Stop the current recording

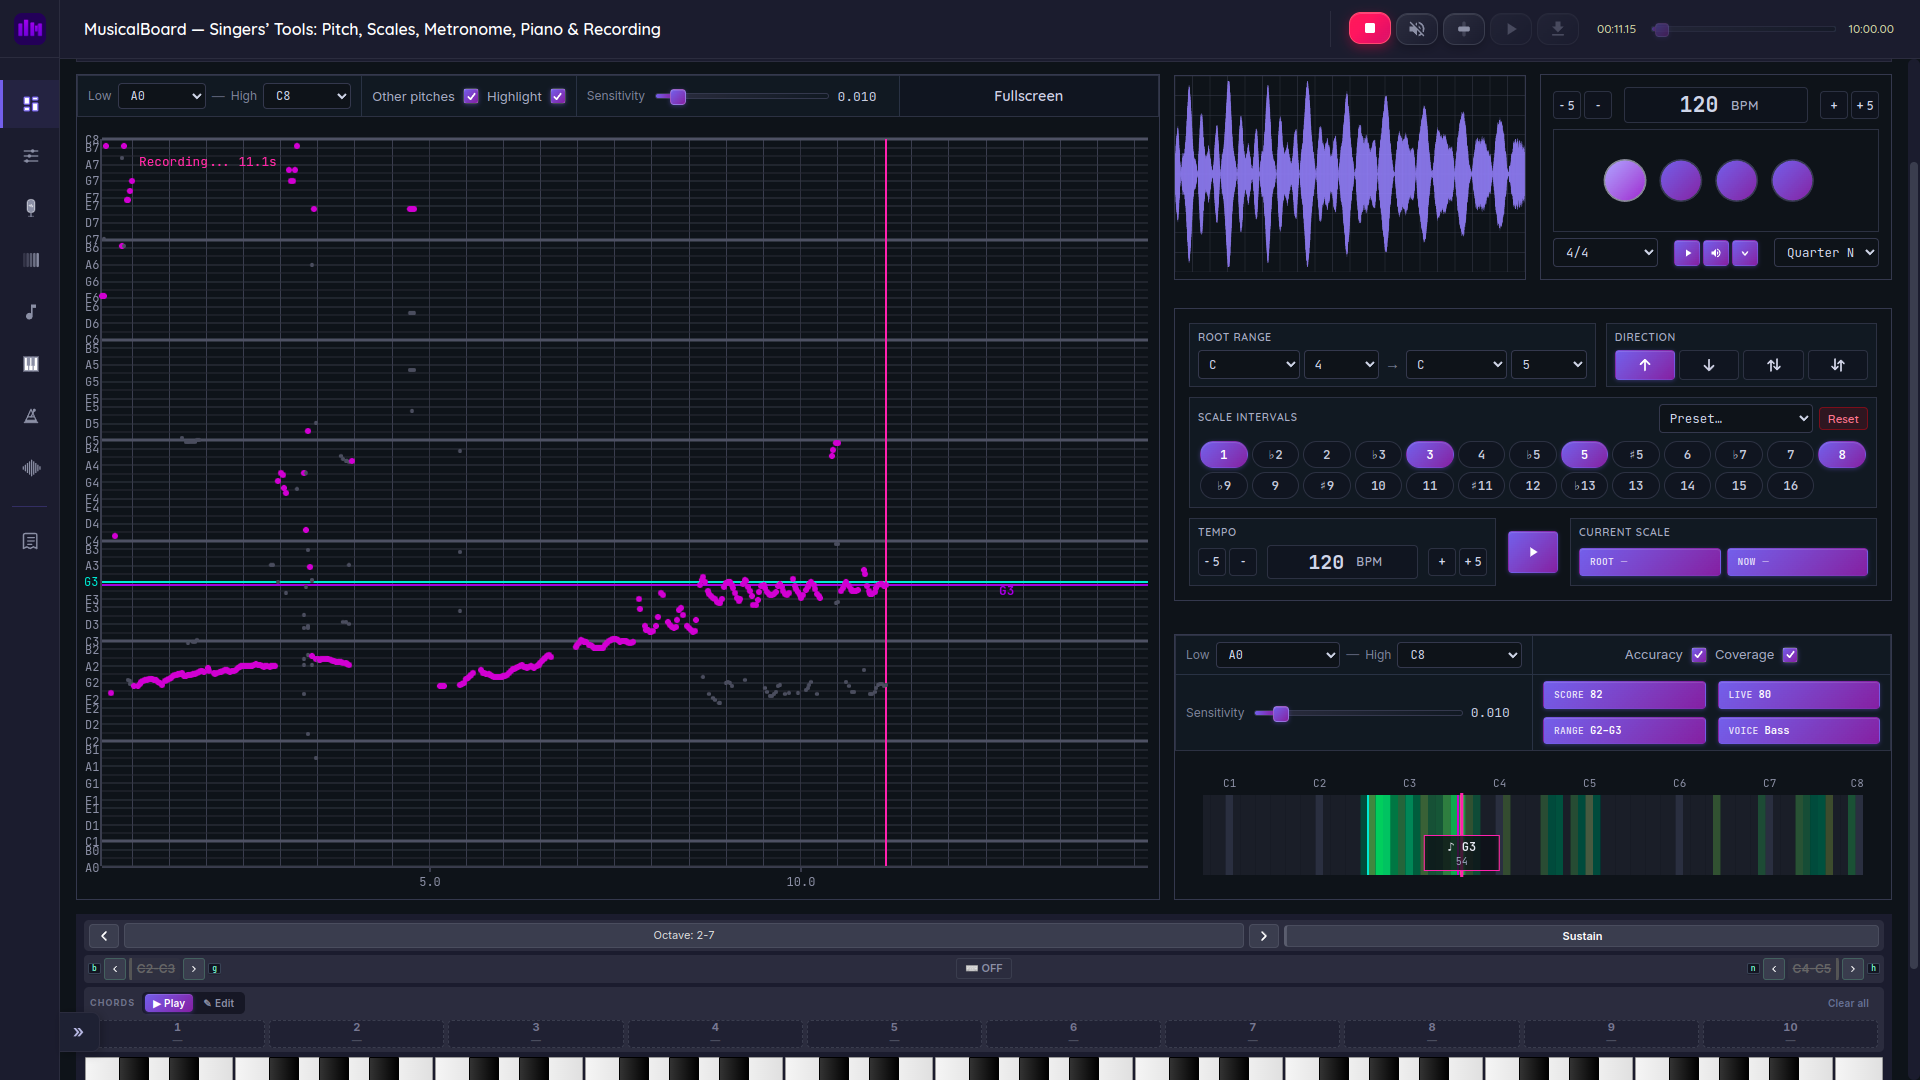[1369, 28]
